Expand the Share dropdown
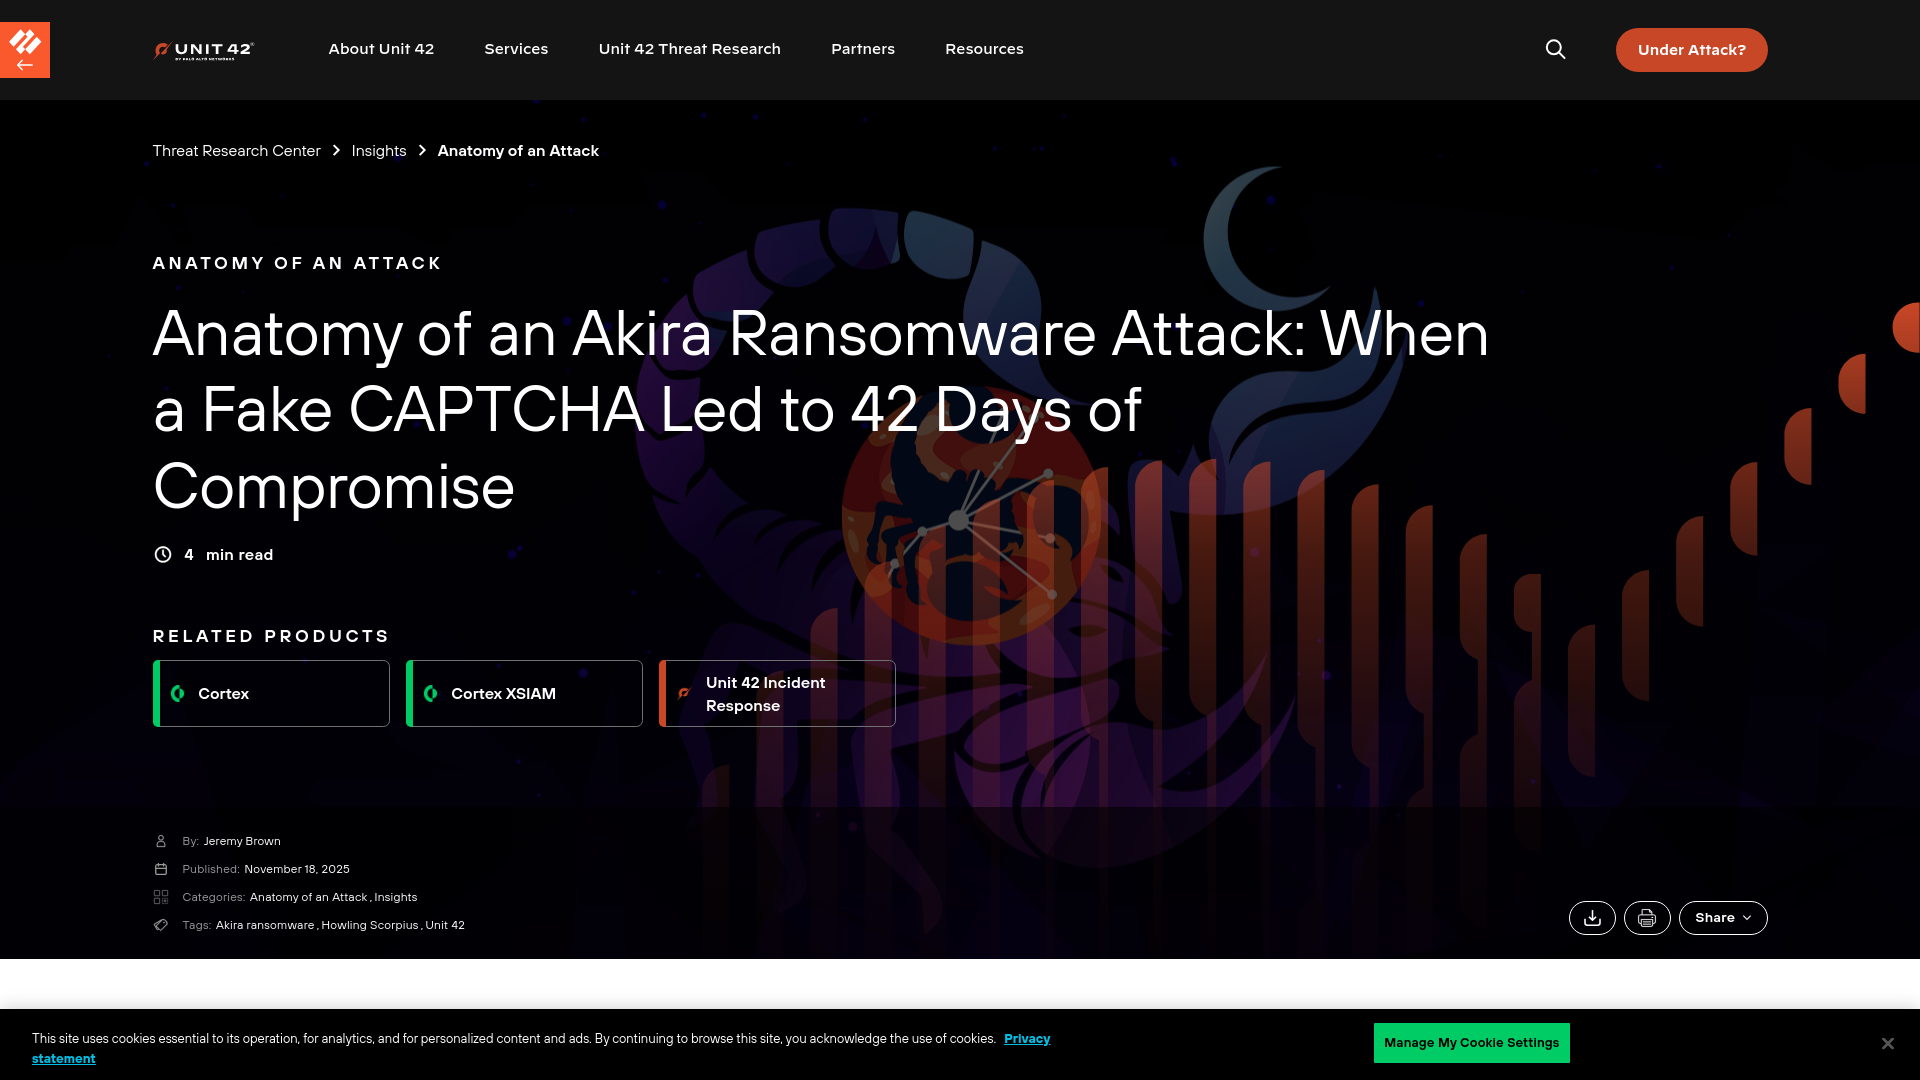 (x=1722, y=917)
